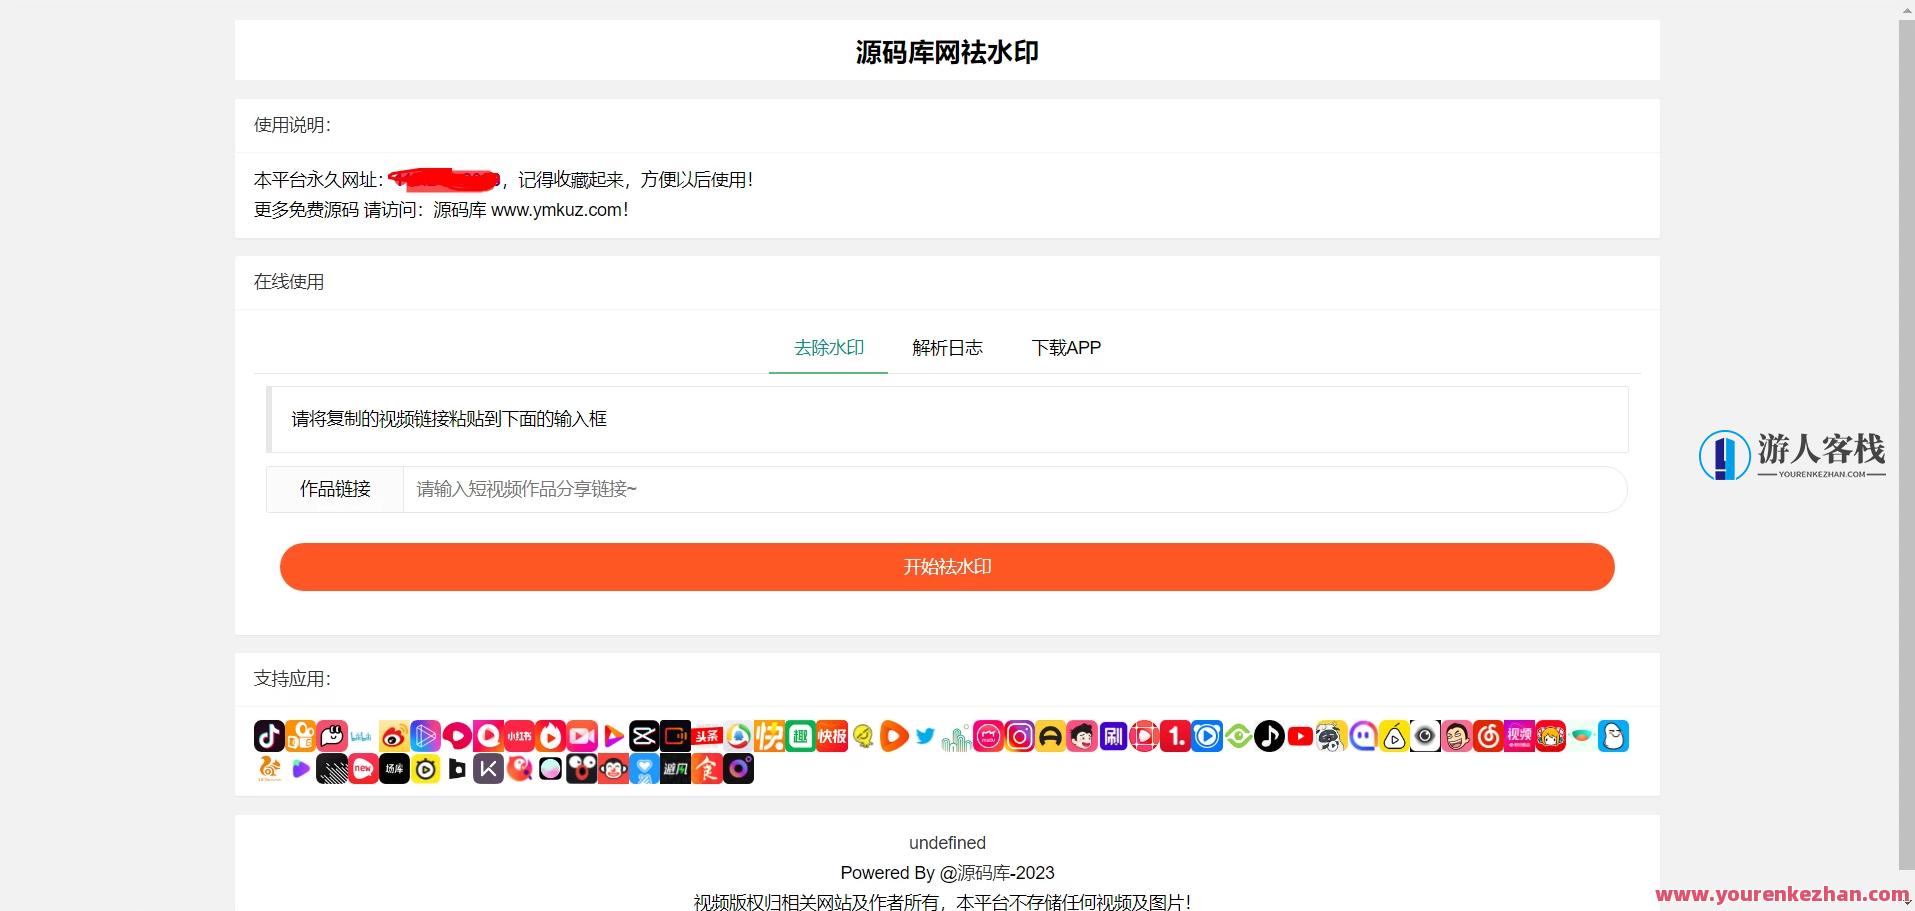Open the 下载APP tab
The image size is (1915, 911).
[x=1065, y=348]
